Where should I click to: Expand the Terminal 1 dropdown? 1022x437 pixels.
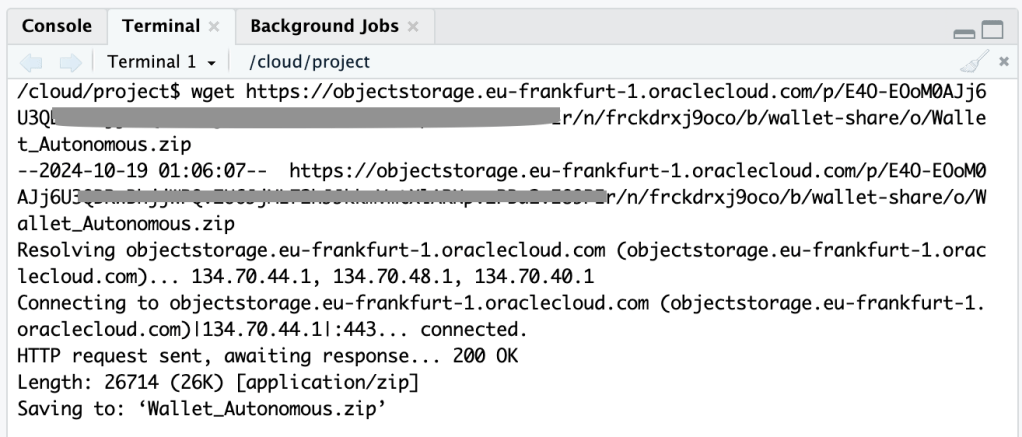[x=162, y=62]
